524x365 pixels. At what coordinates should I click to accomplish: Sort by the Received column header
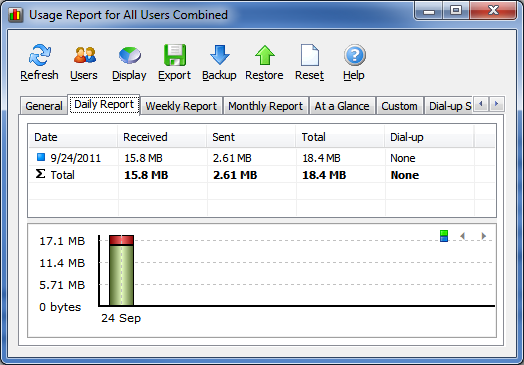coord(162,137)
